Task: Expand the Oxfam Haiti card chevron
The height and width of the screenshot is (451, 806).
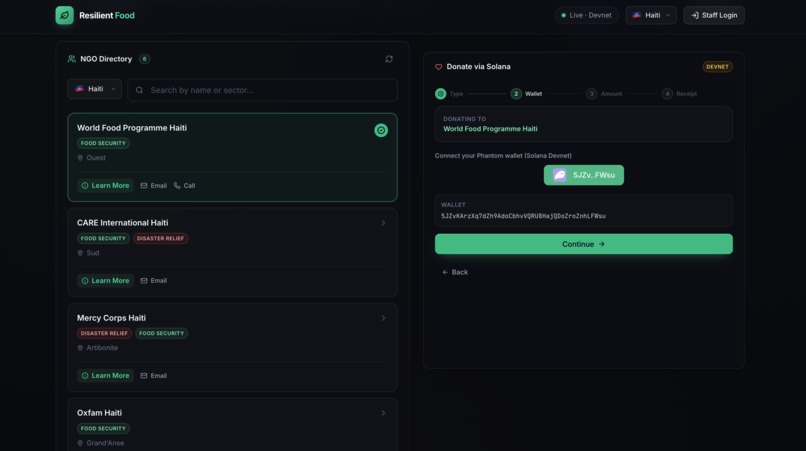Action: (383, 413)
